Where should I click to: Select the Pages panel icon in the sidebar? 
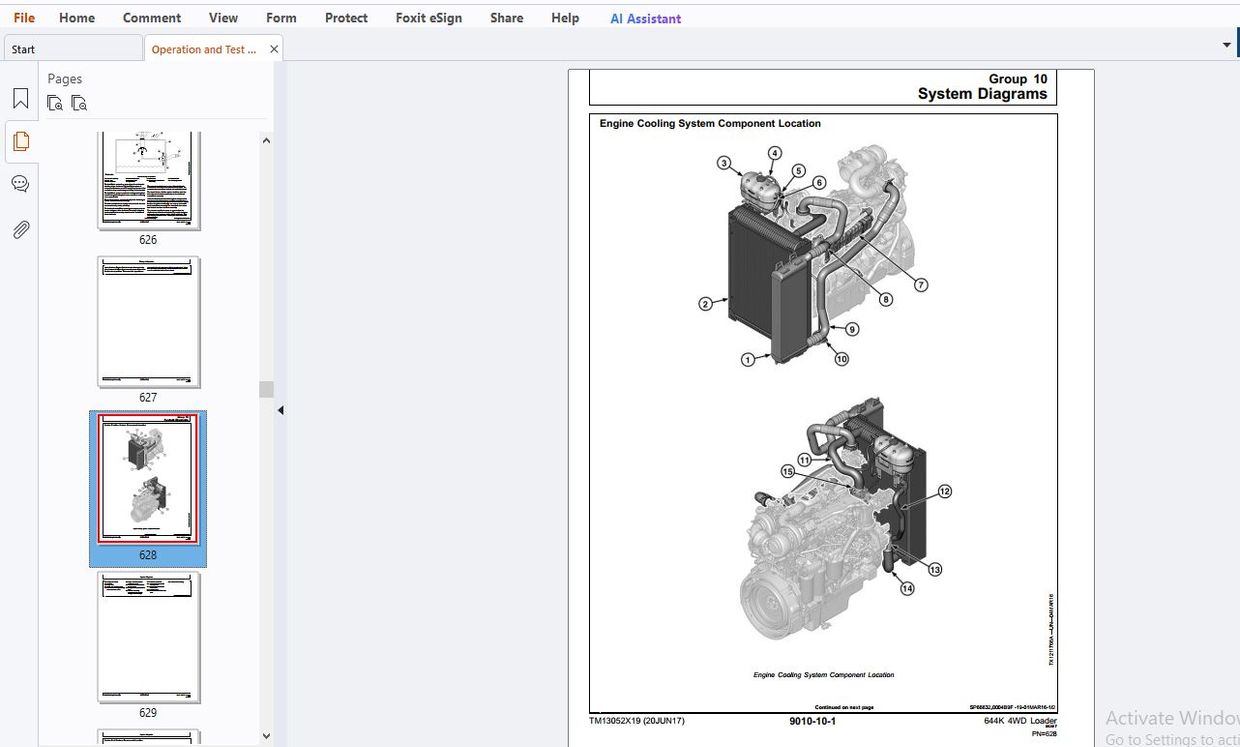tap(20, 141)
